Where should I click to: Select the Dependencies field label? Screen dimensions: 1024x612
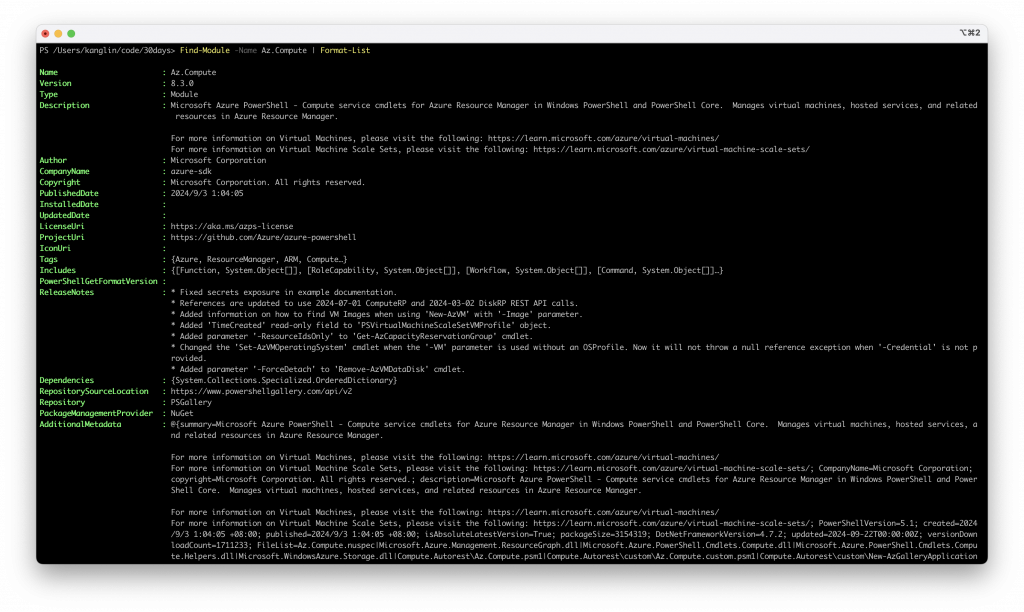click(67, 380)
